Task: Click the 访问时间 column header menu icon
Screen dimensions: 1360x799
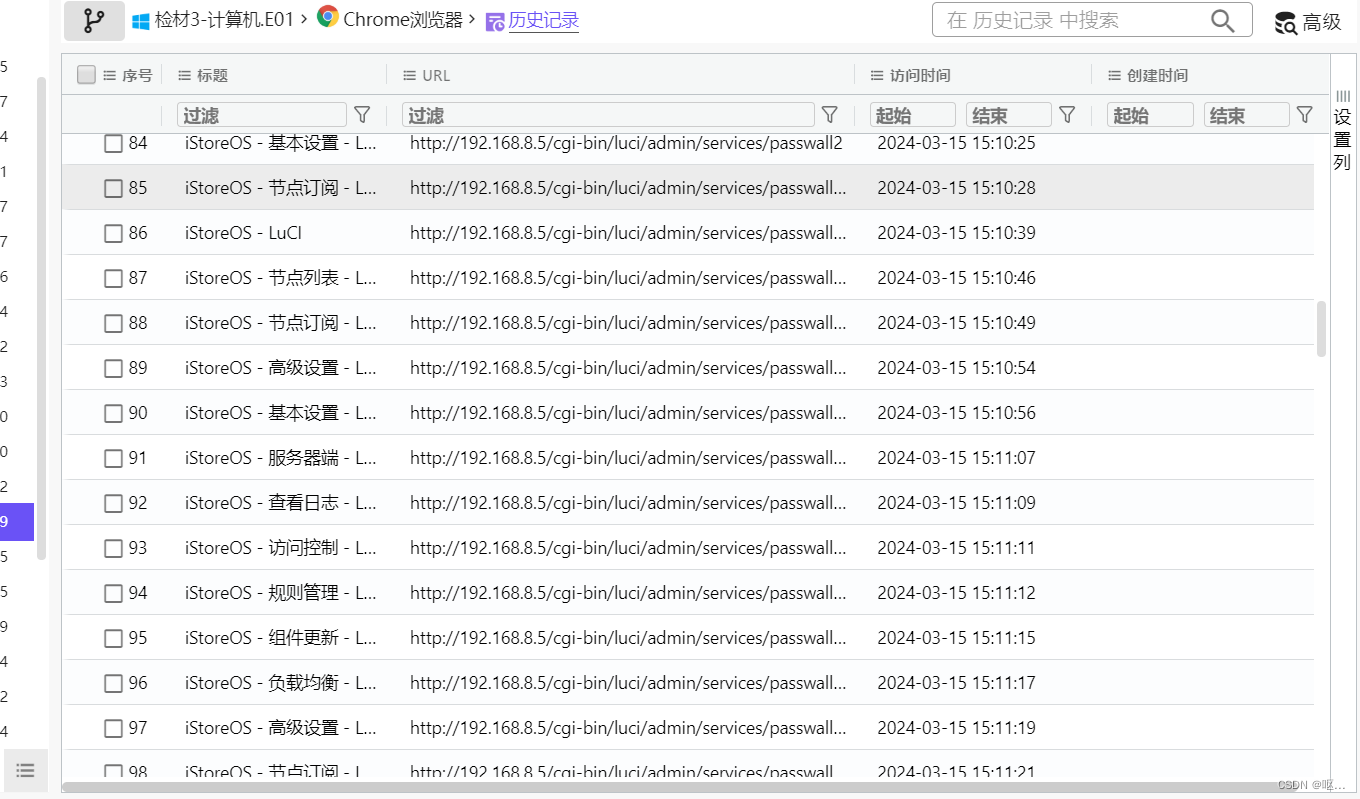Action: click(877, 75)
